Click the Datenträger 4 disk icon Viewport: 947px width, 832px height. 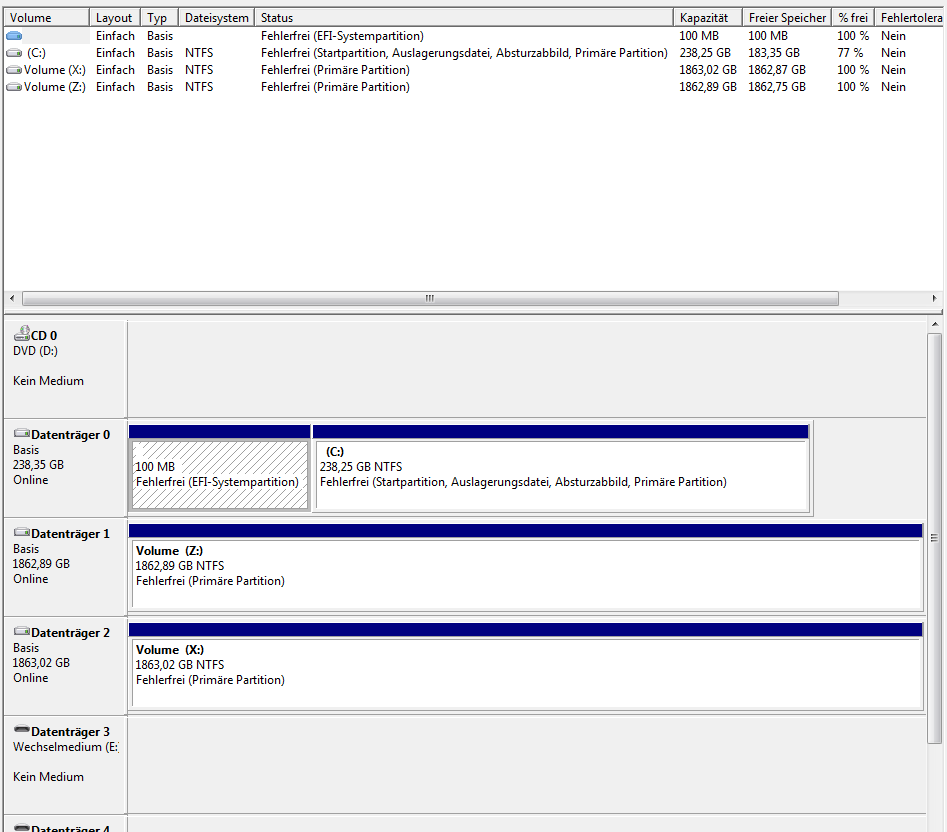tap(22, 828)
